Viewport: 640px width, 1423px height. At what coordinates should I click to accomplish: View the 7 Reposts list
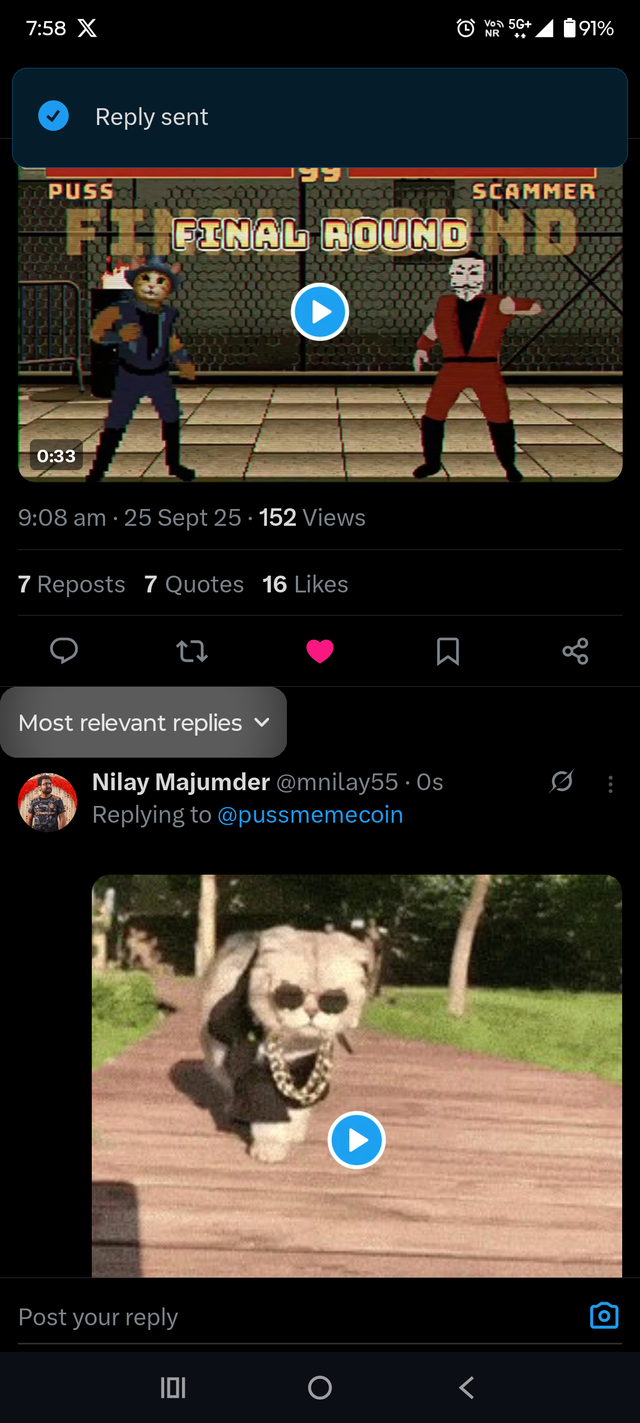72,585
